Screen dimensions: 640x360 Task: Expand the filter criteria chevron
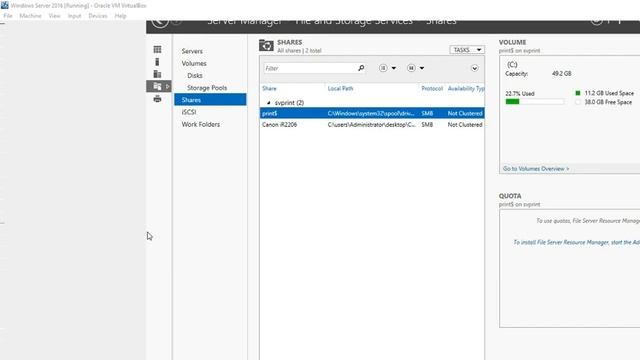point(474,68)
